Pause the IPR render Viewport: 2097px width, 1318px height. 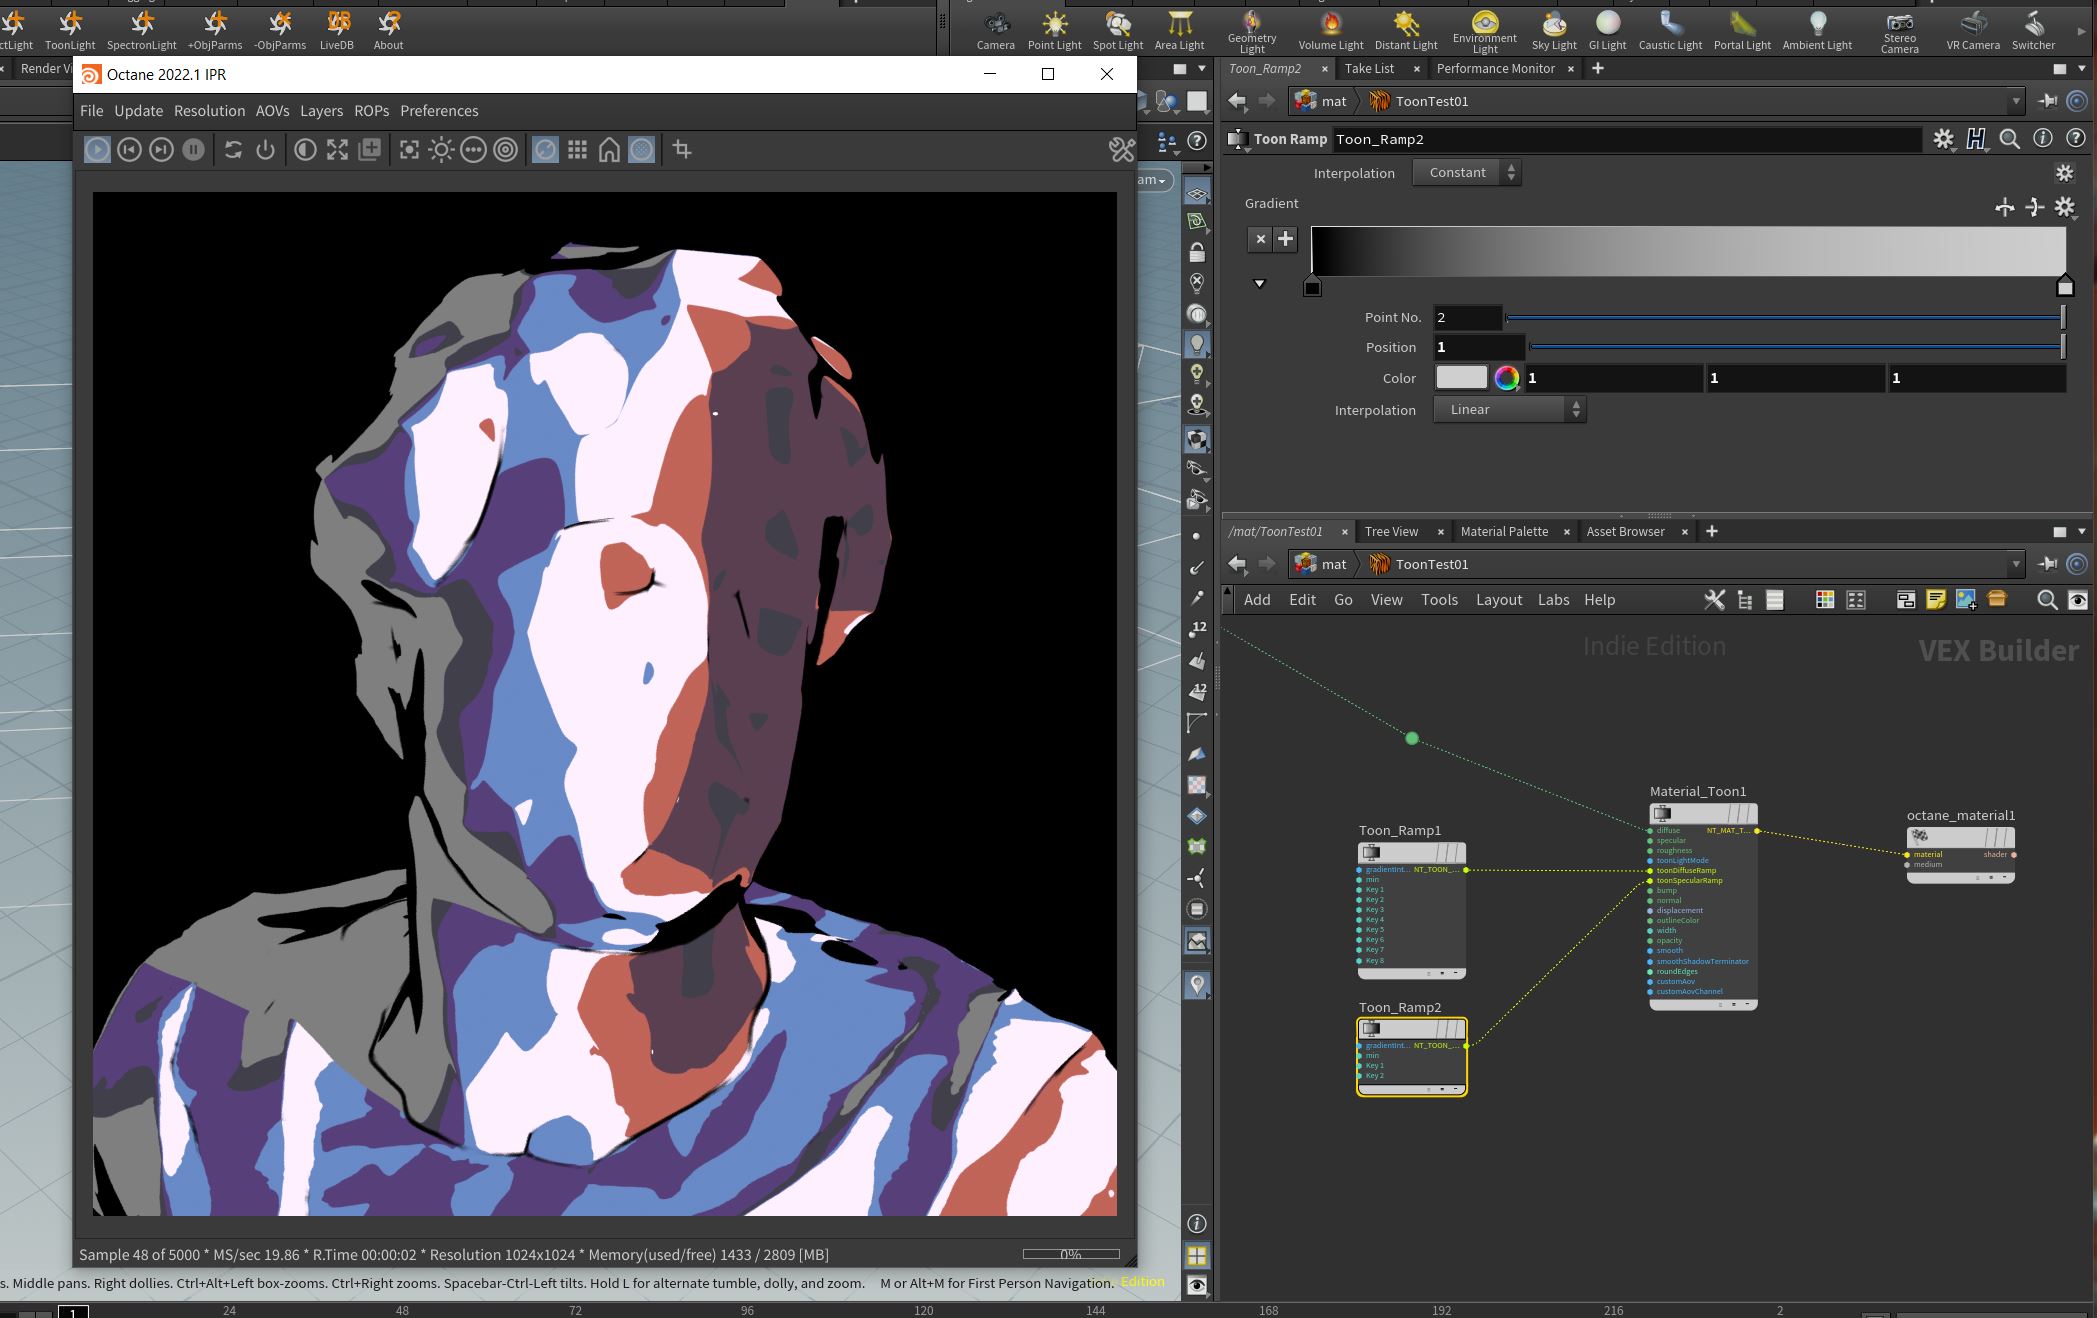click(x=193, y=150)
